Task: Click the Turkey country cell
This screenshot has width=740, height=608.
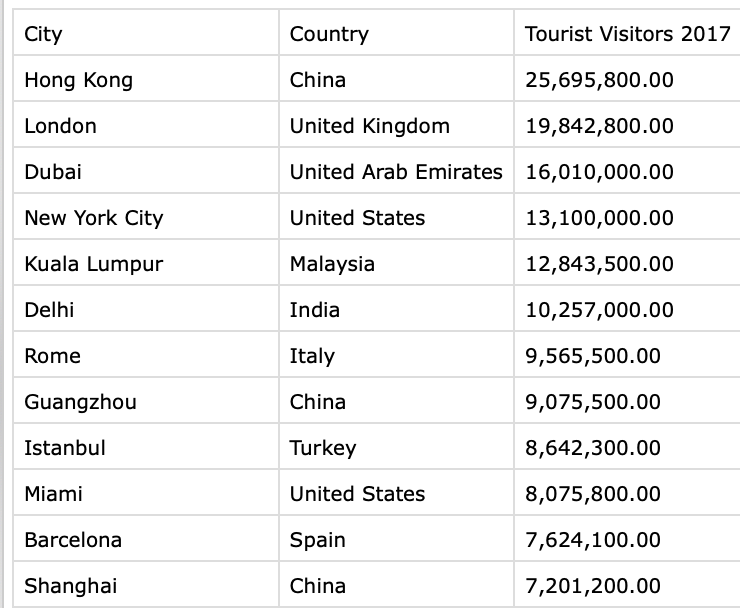Action: point(322,448)
